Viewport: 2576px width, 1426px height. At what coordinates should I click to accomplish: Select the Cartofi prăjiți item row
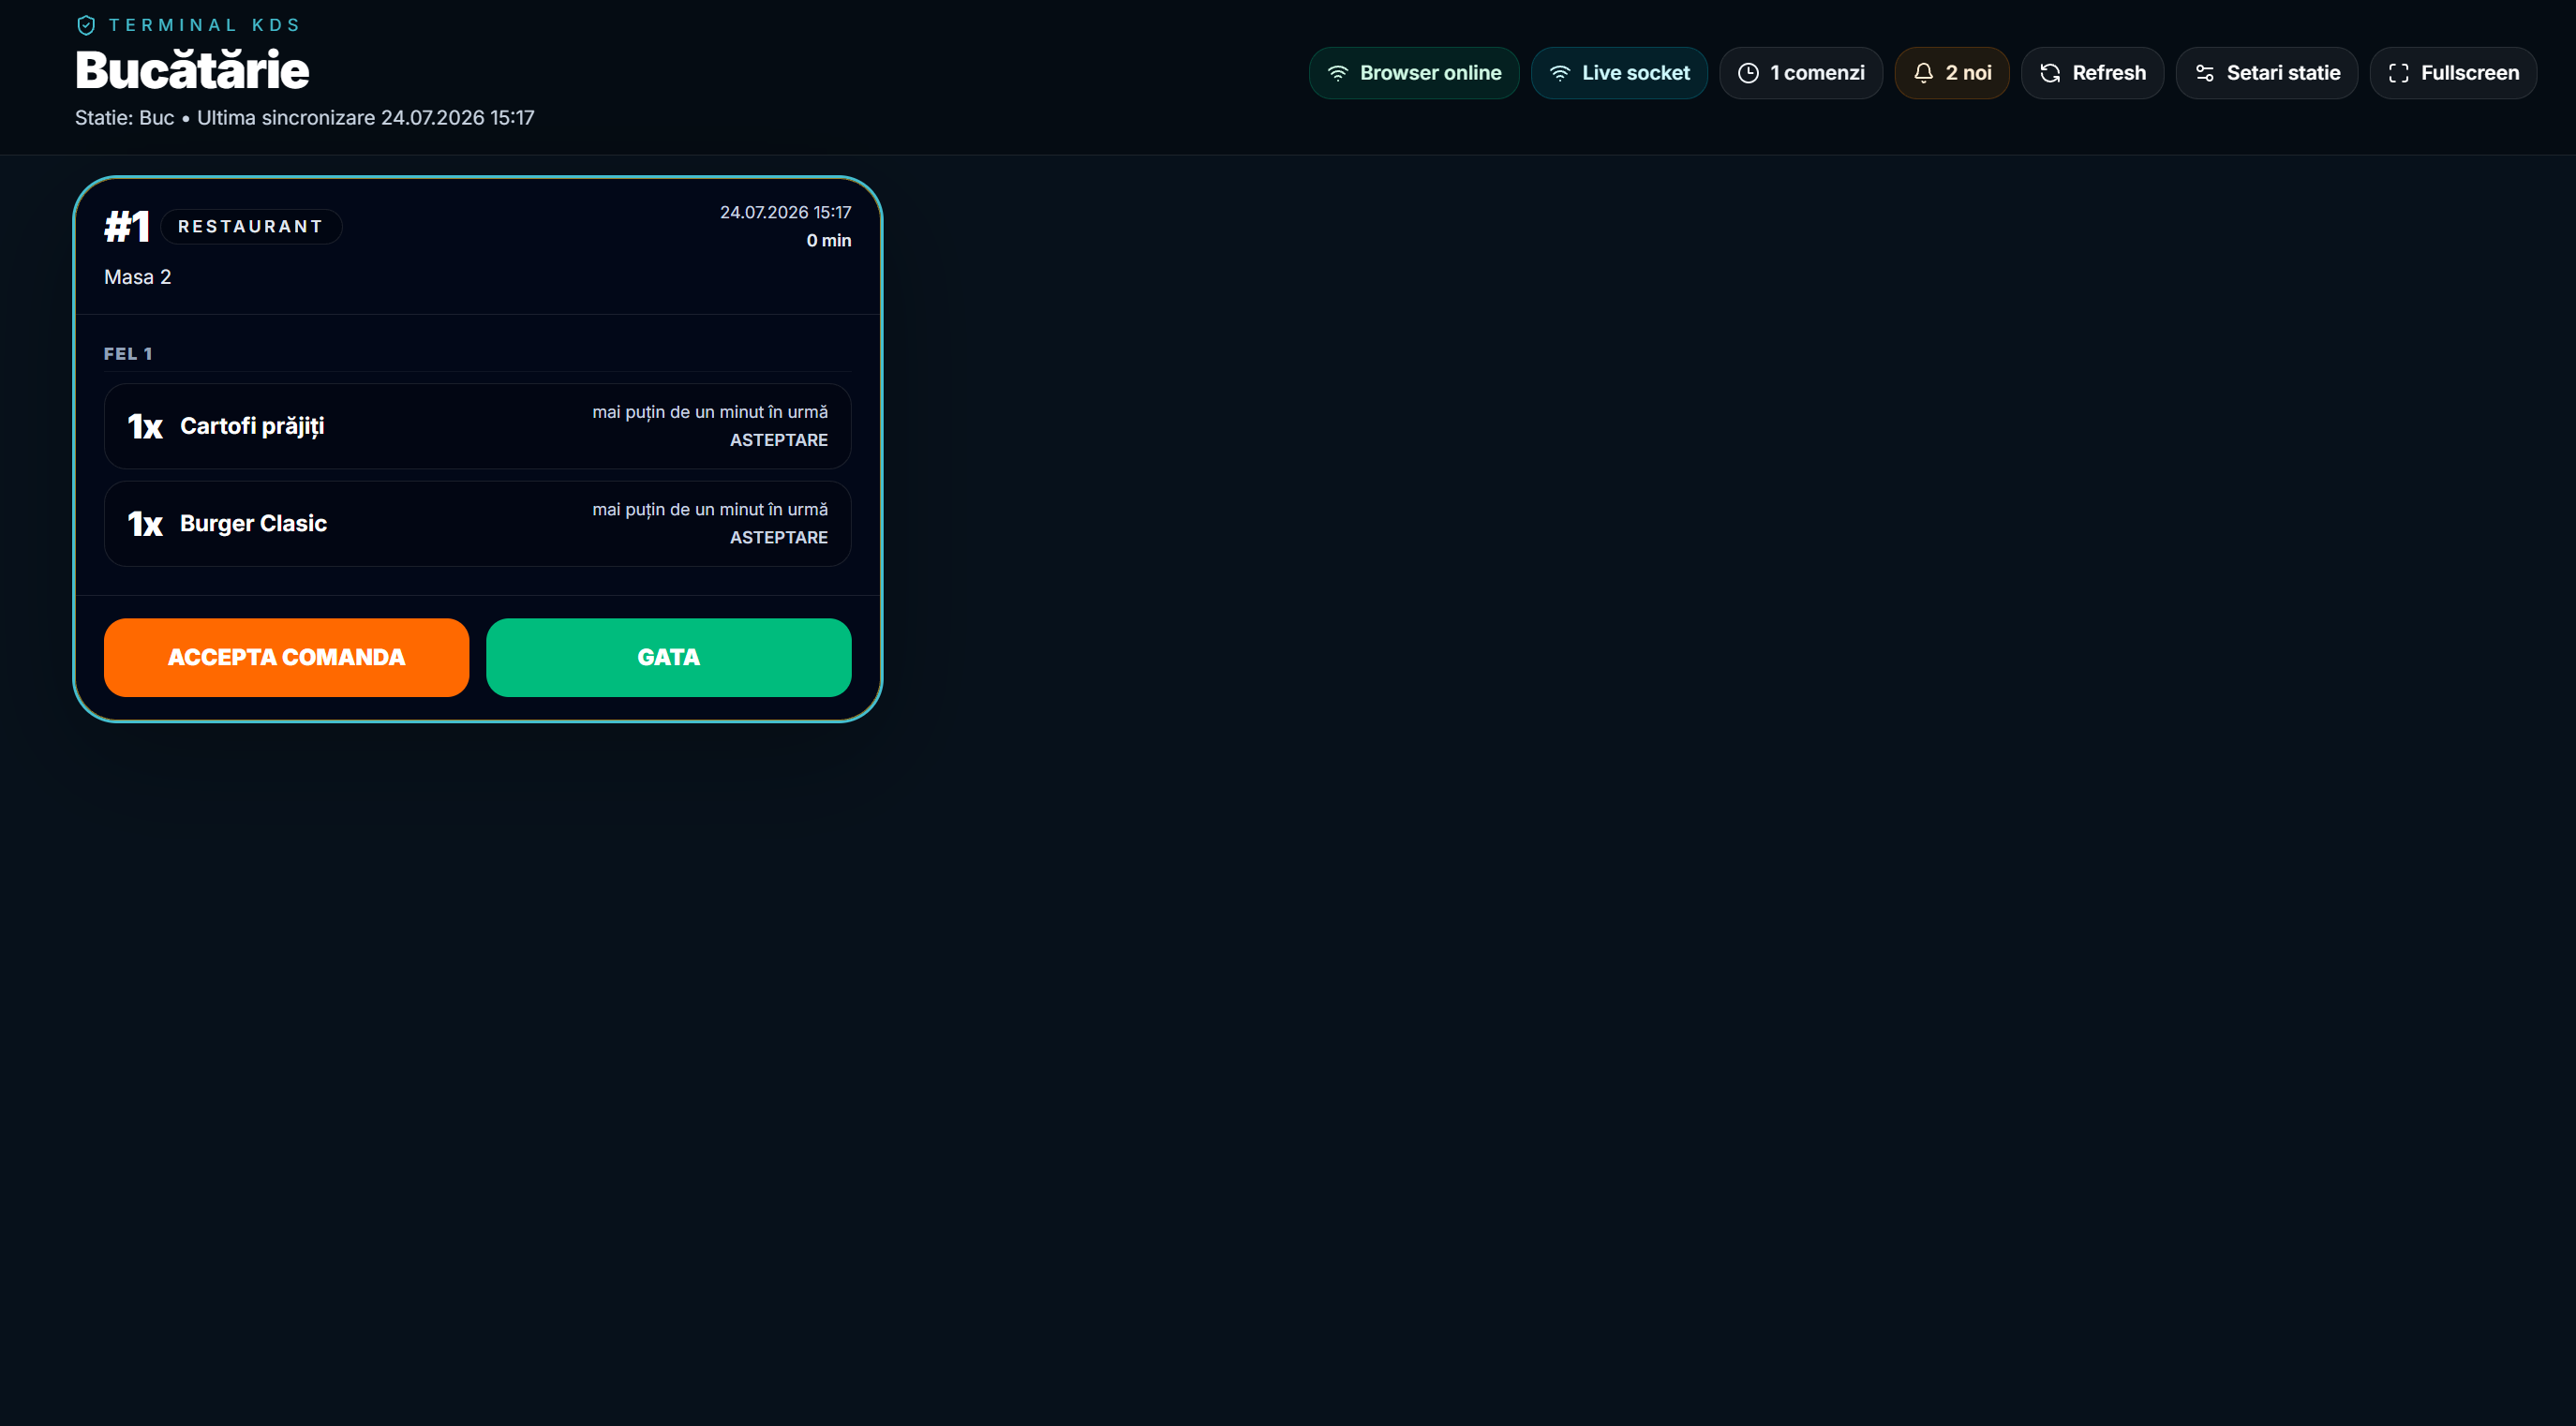click(x=478, y=426)
